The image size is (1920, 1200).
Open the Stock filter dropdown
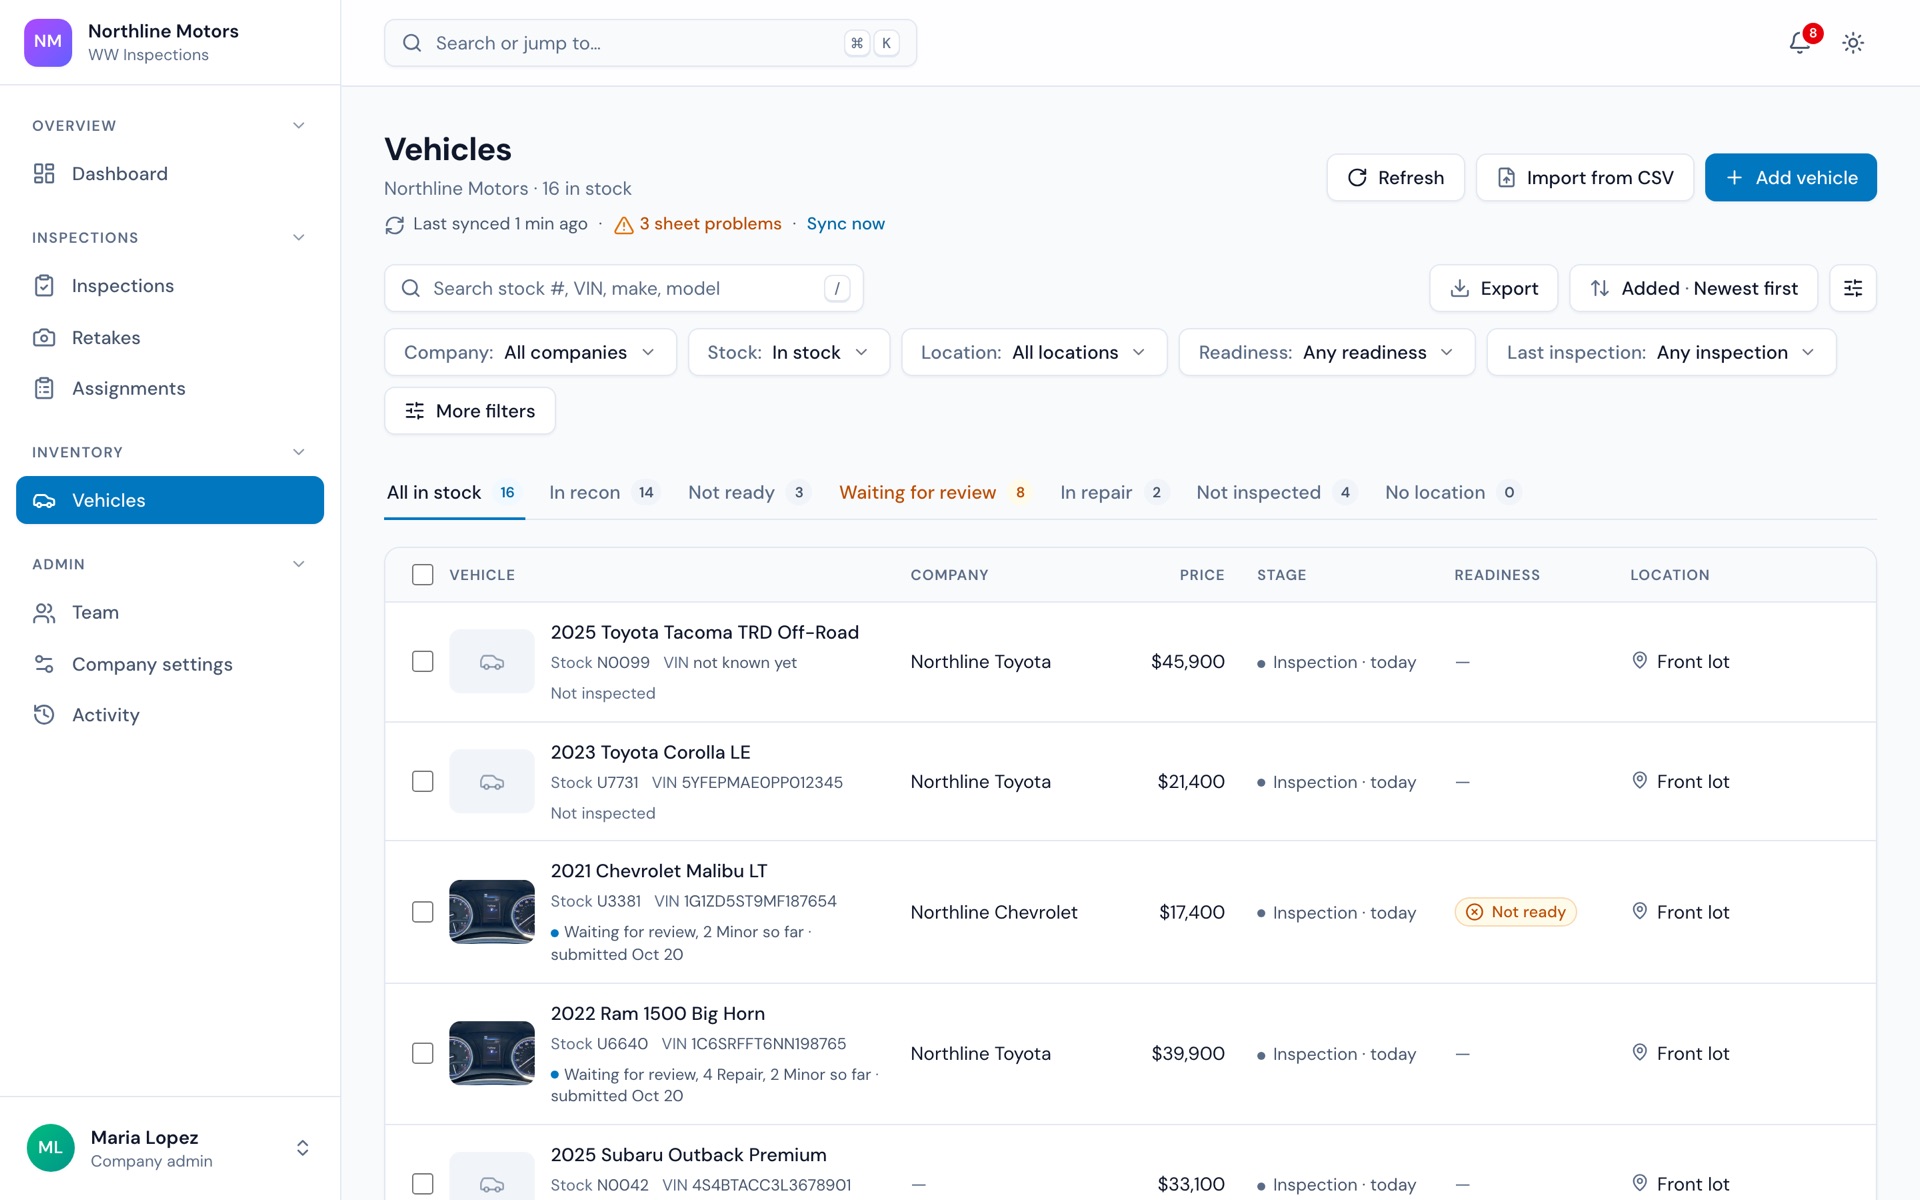(789, 353)
